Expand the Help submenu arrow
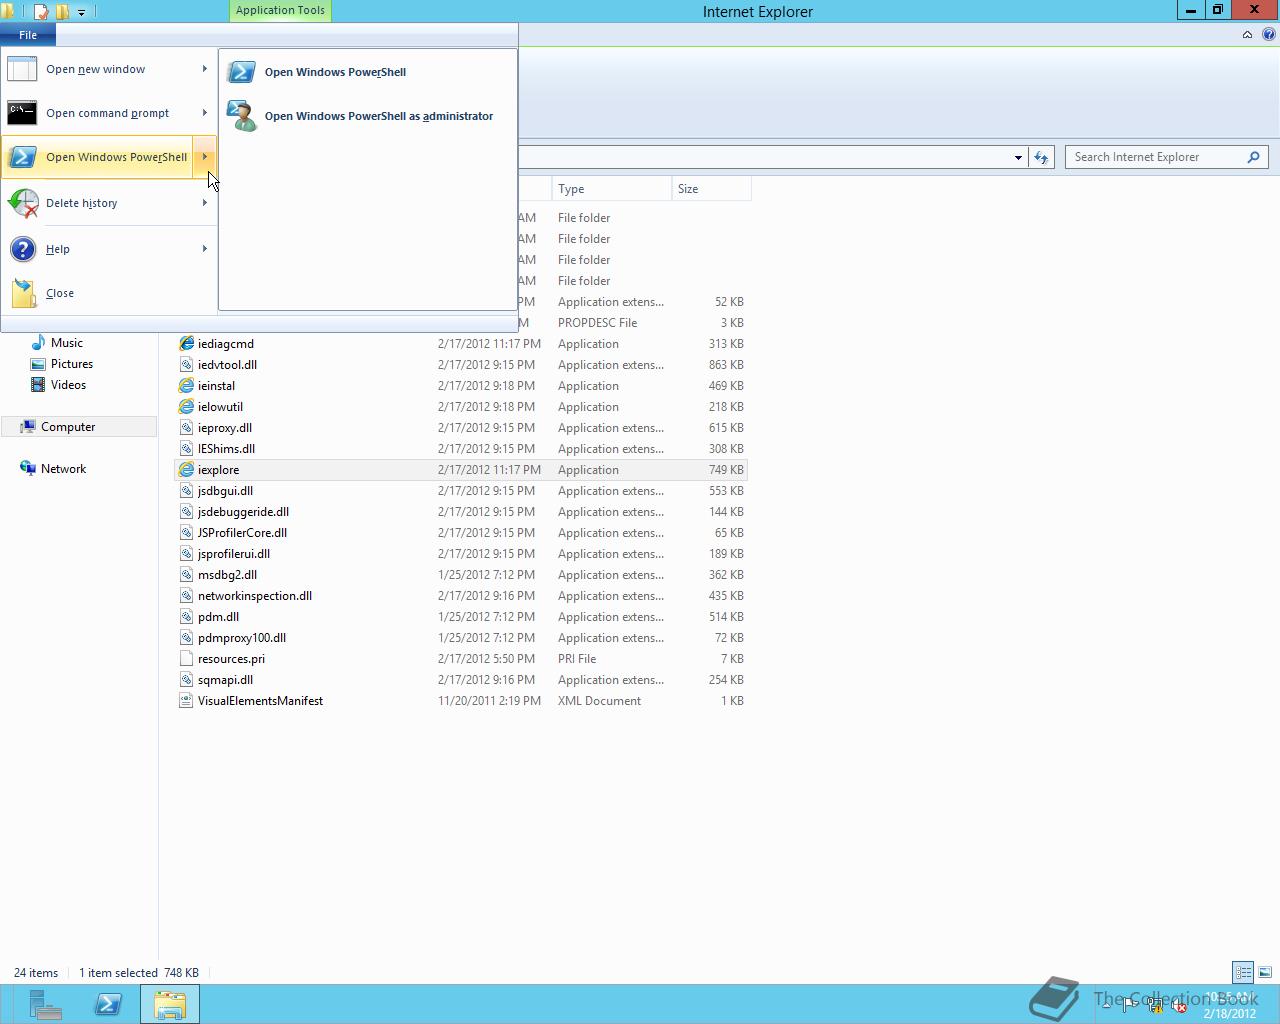Viewport: 1280px width, 1024px height. point(204,249)
